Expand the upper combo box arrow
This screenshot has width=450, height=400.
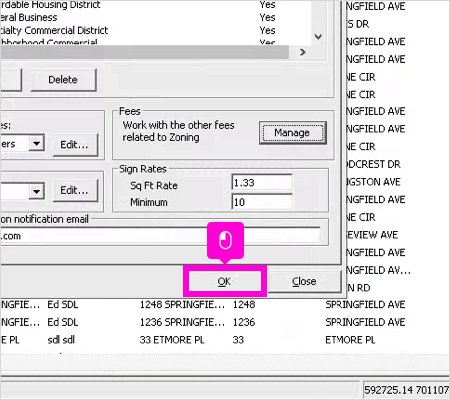(x=36, y=144)
